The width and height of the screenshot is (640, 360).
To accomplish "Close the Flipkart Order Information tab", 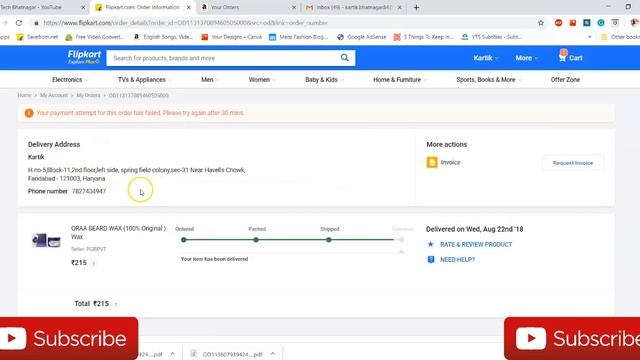I will pyautogui.click(x=189, y=7).
